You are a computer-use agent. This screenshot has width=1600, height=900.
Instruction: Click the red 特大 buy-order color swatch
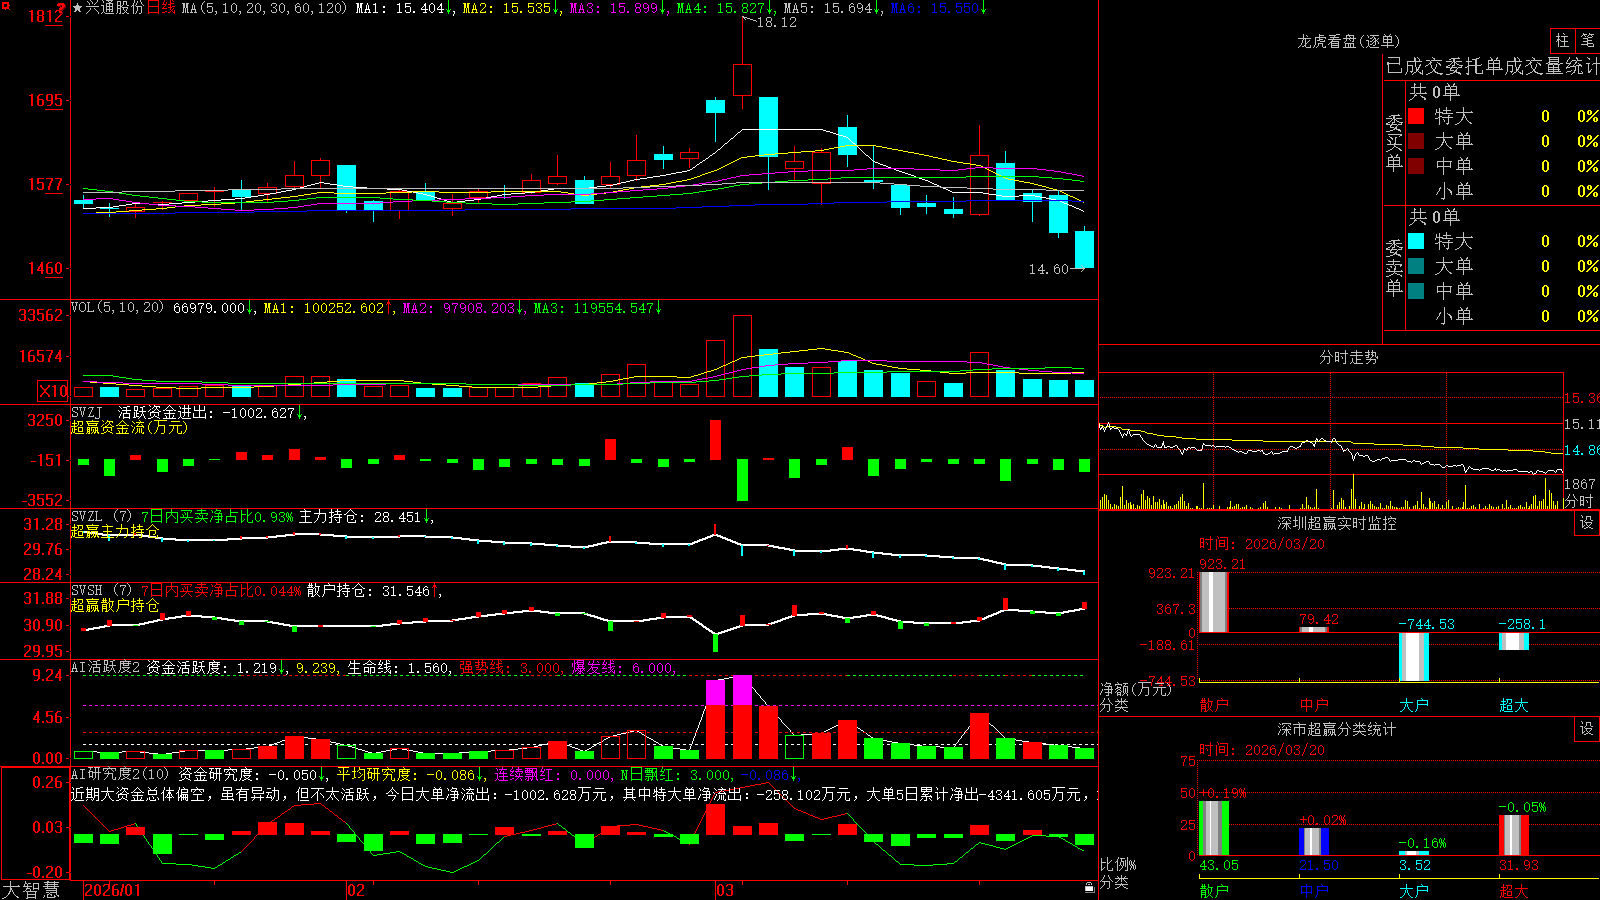pos(1416,116)
